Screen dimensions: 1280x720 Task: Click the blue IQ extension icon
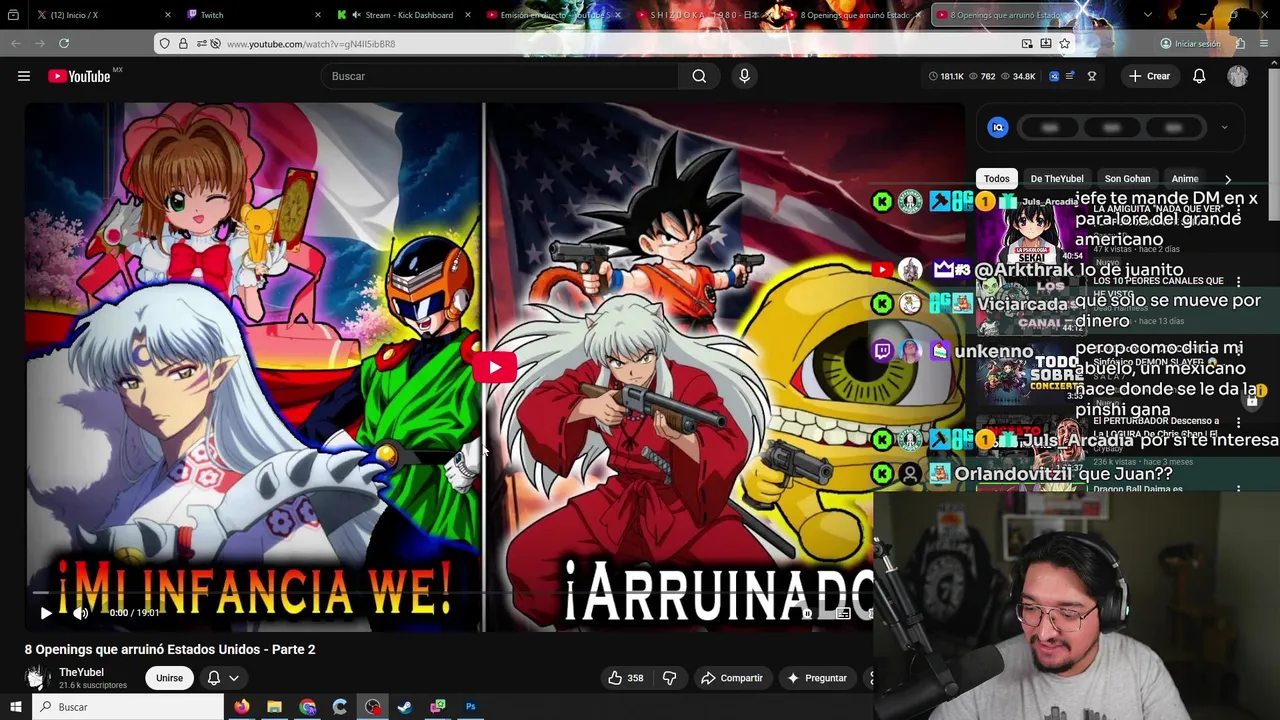[x=998, y=127]
